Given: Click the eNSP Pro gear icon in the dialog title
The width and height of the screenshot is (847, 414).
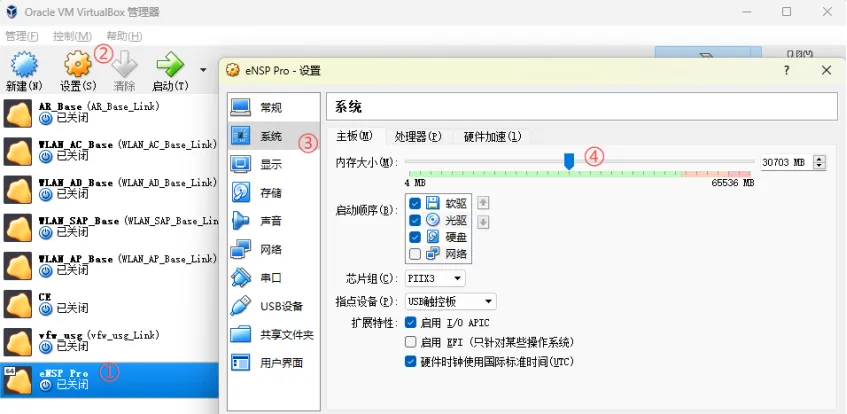Looking at the screenshot, I should 233,70.
